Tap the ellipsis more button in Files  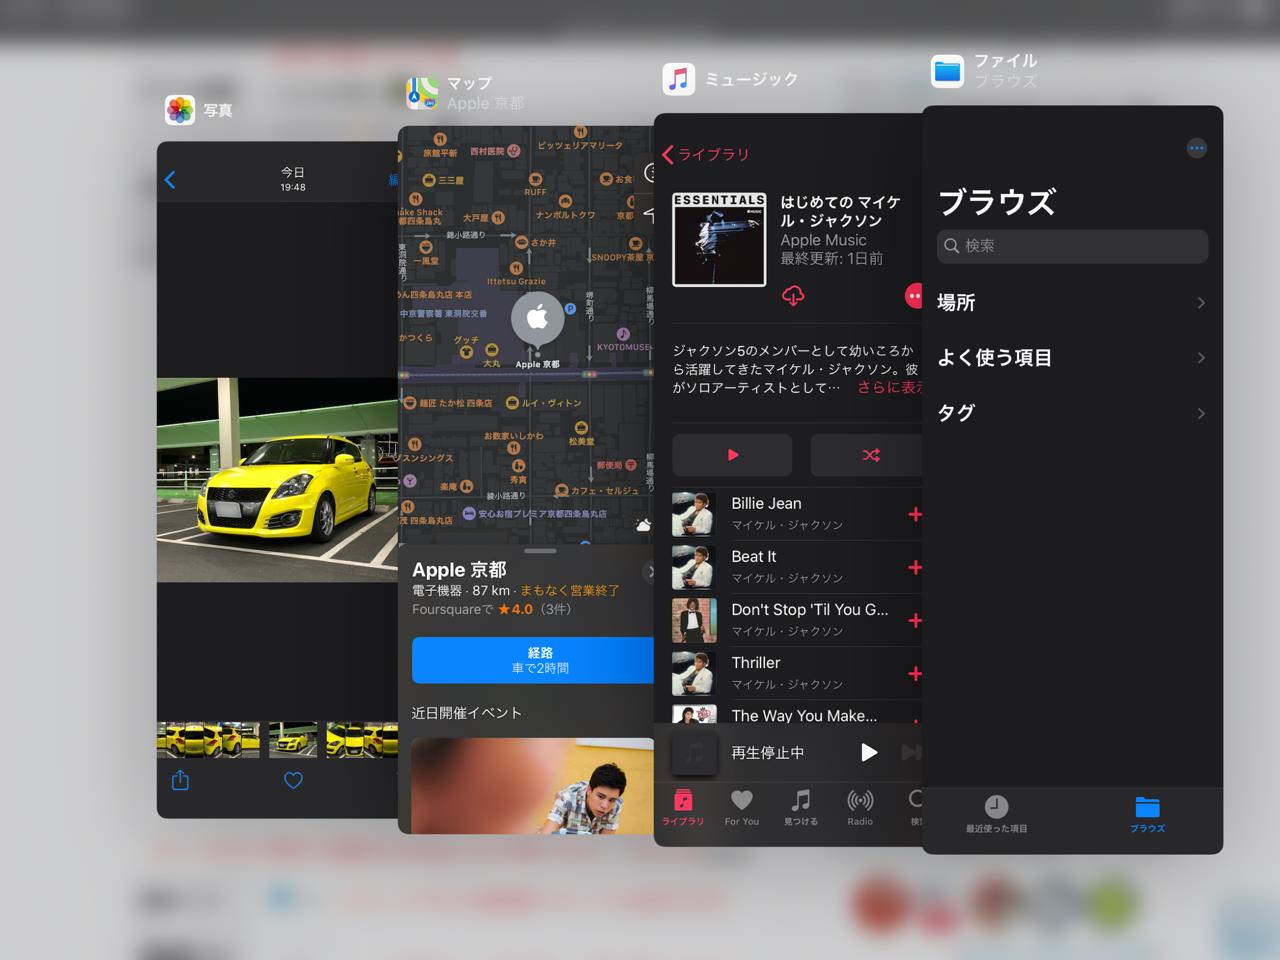[1197, 148]
